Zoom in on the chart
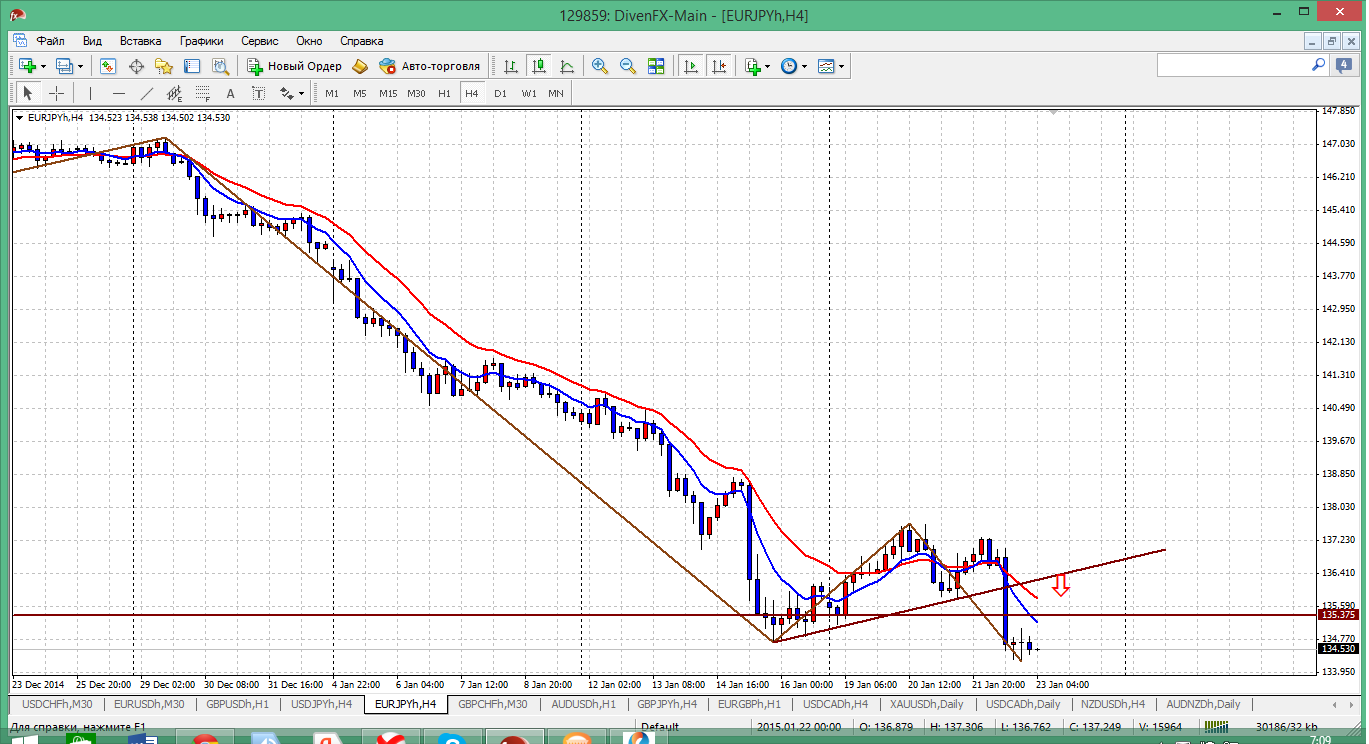 point(600,66)
